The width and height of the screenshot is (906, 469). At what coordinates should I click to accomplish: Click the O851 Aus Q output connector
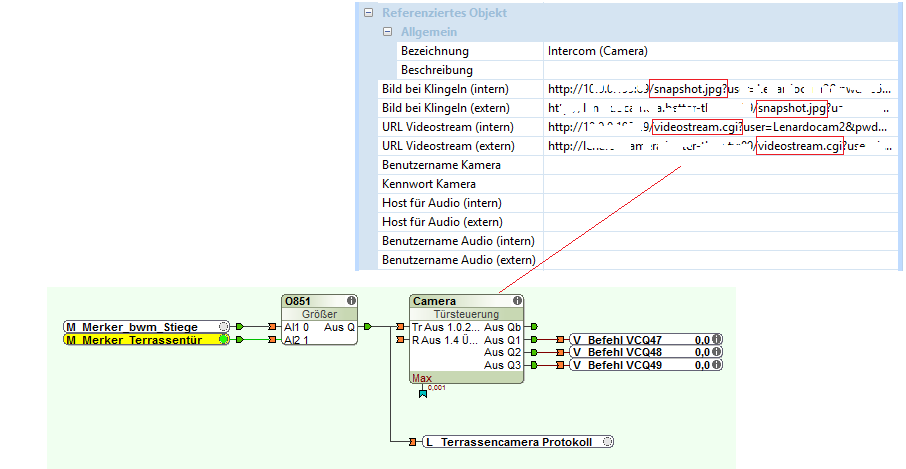click(x=367, y=327)
